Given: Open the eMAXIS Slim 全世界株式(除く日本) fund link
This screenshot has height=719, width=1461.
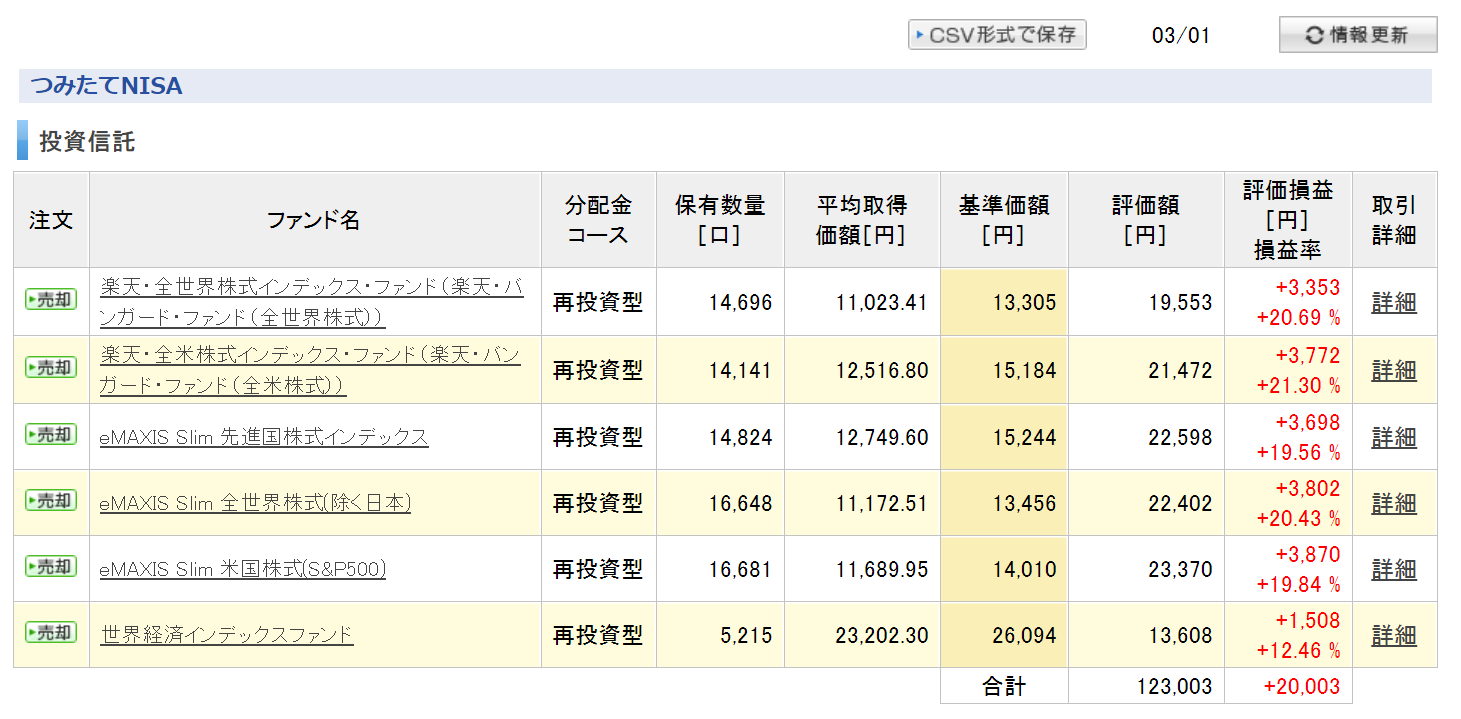Looking at the screenshot, I should (255, 503).
